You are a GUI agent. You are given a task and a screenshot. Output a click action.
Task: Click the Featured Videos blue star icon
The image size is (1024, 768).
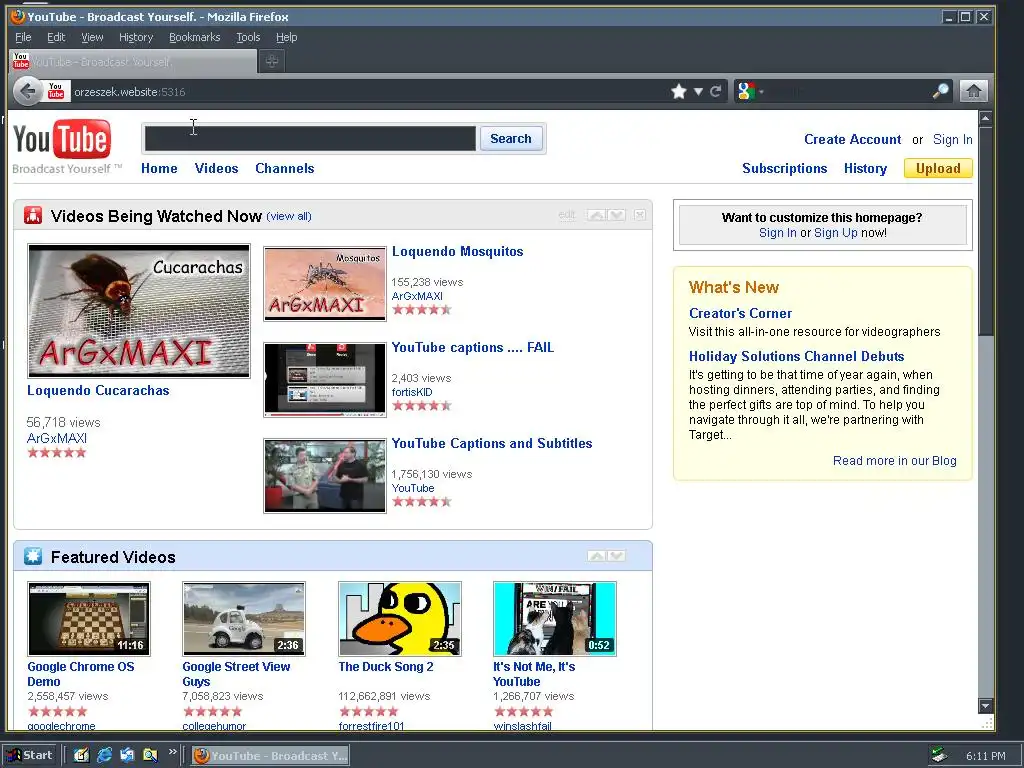point(33,556)
